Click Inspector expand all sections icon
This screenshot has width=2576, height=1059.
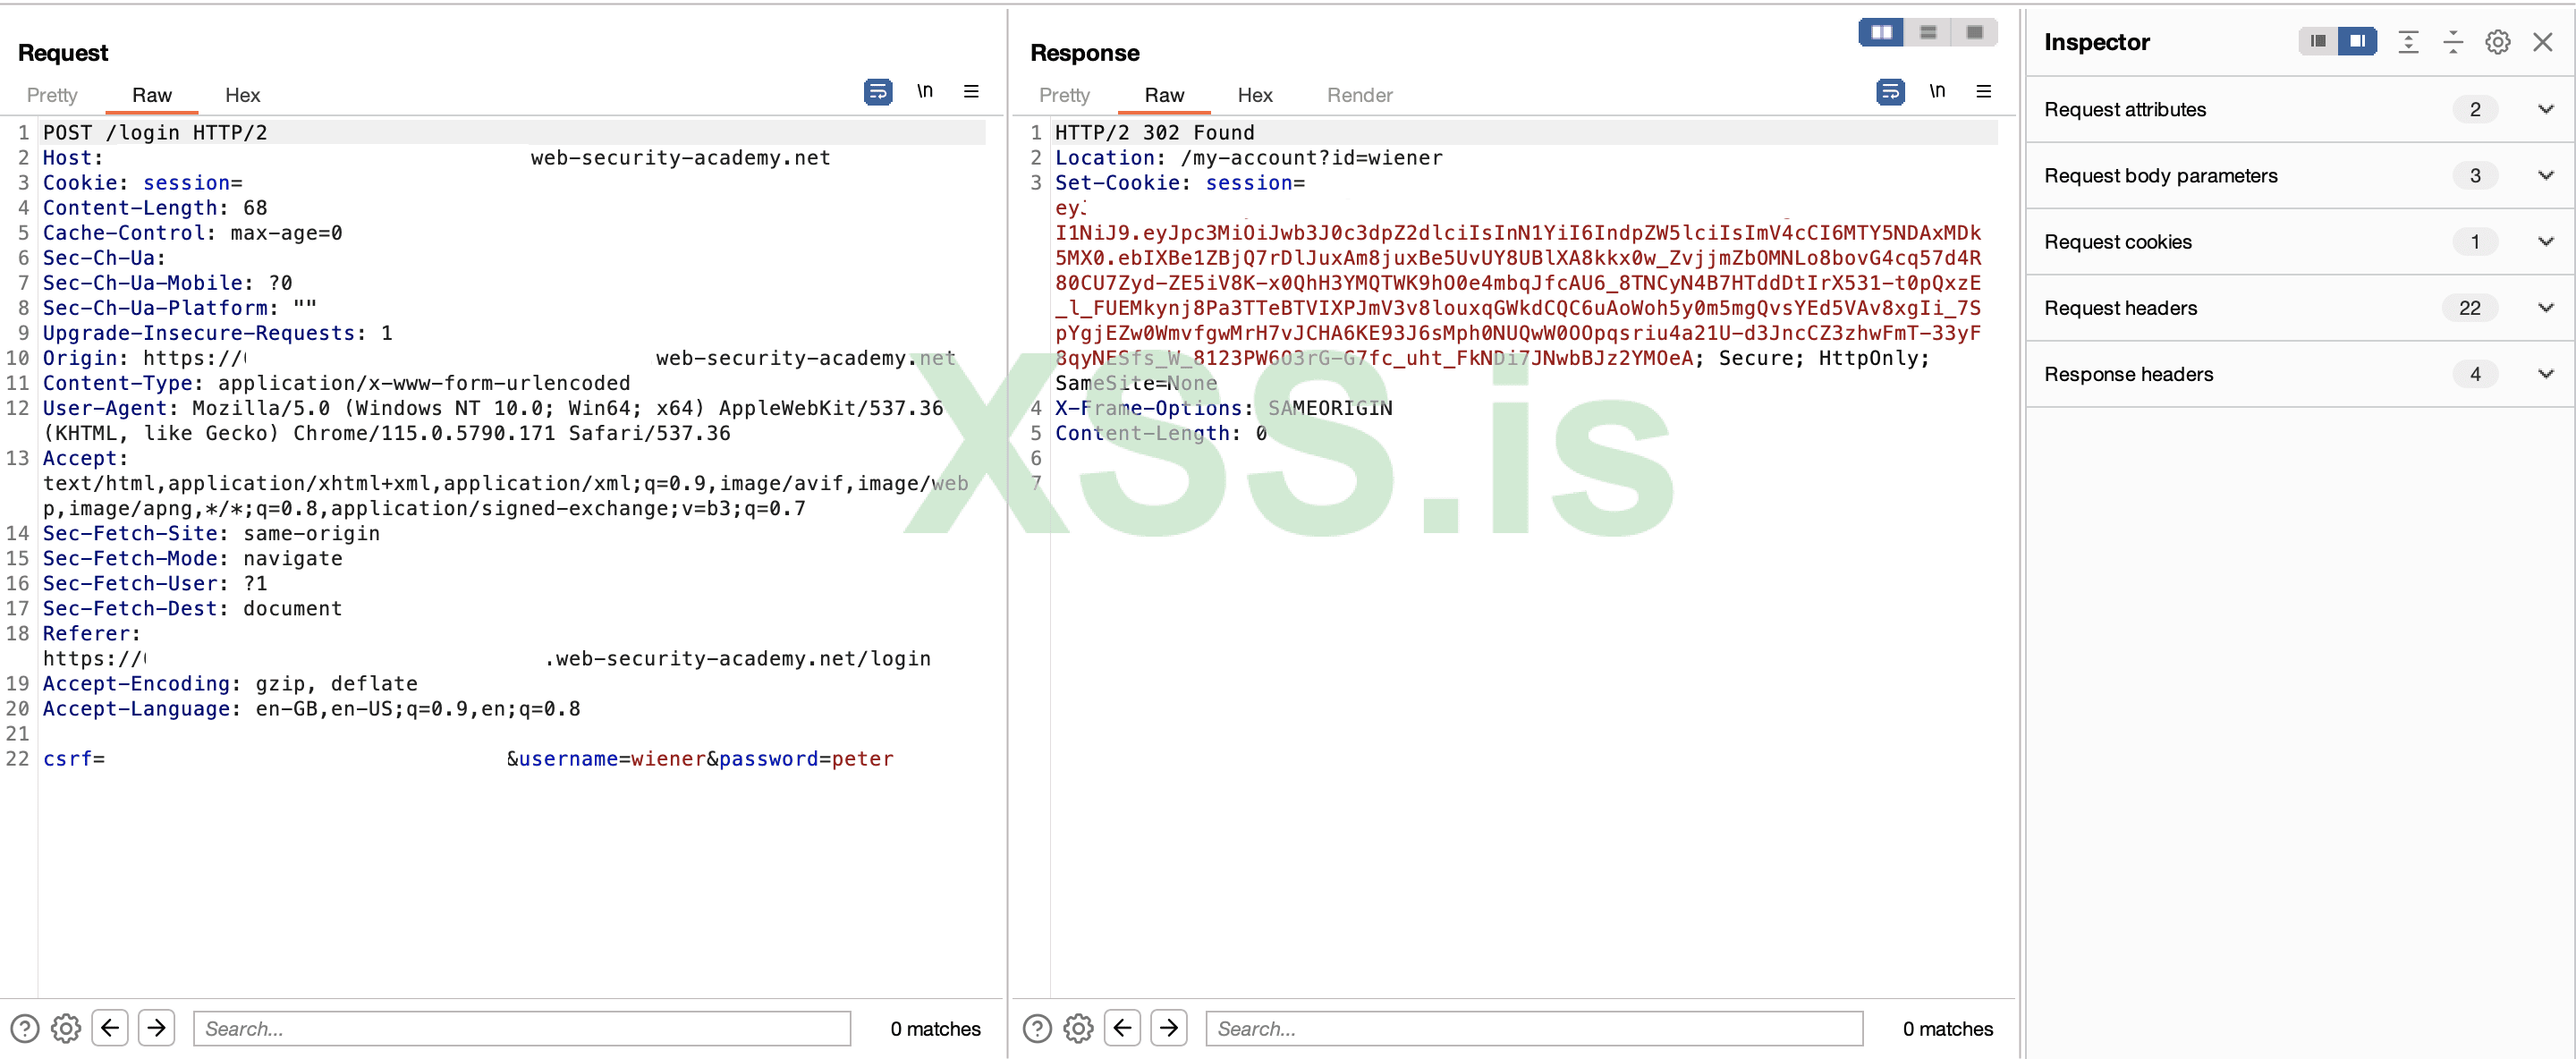[x=2408, y=42]
